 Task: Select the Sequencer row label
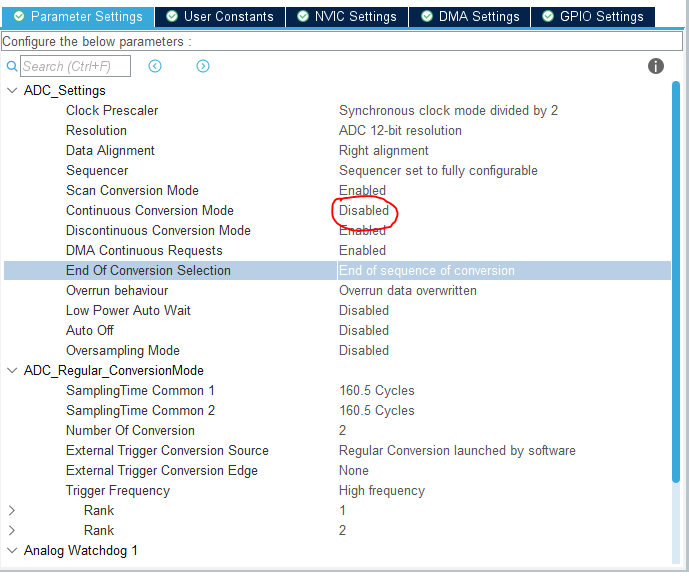pos(97,171)
